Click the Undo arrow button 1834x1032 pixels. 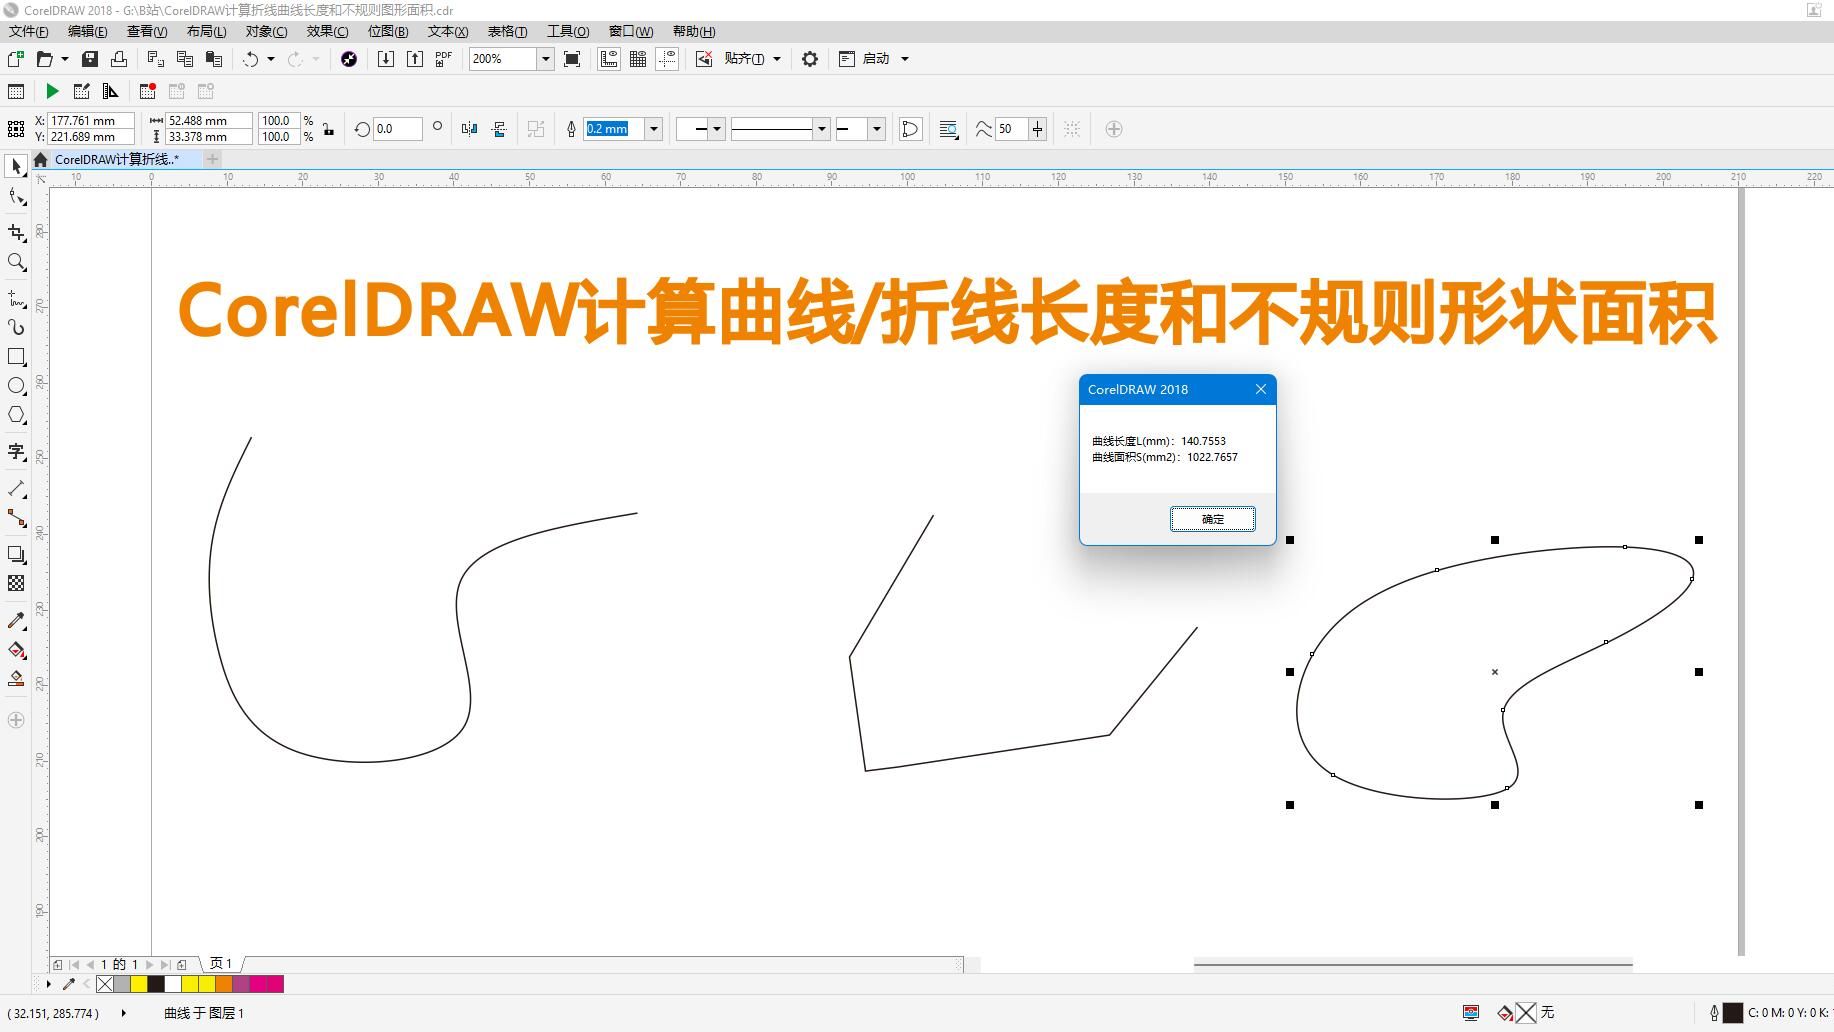[250, 59]
